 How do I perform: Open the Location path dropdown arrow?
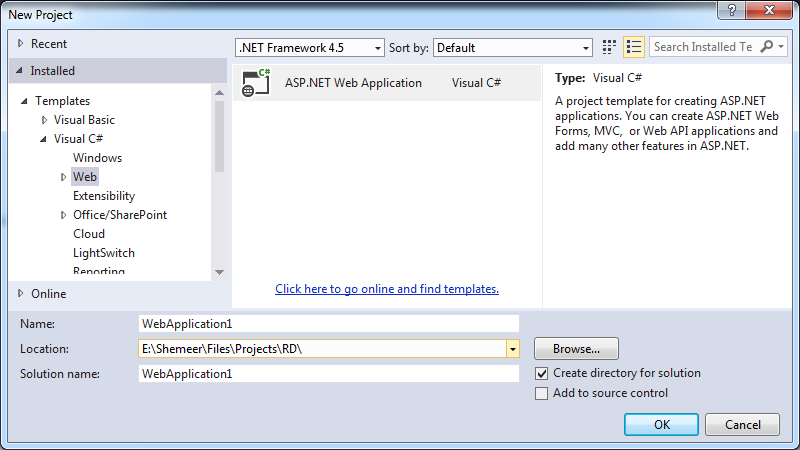(x=512, y=349)
